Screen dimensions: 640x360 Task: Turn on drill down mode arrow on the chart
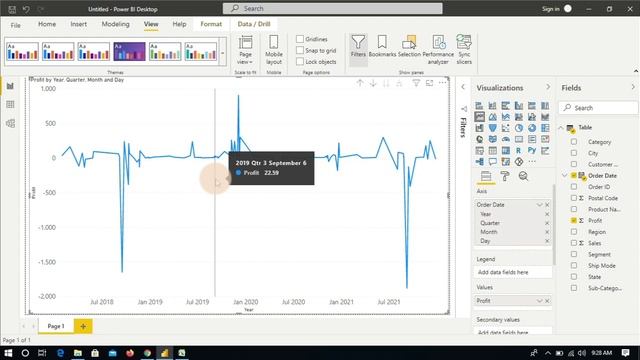point(373,83)
